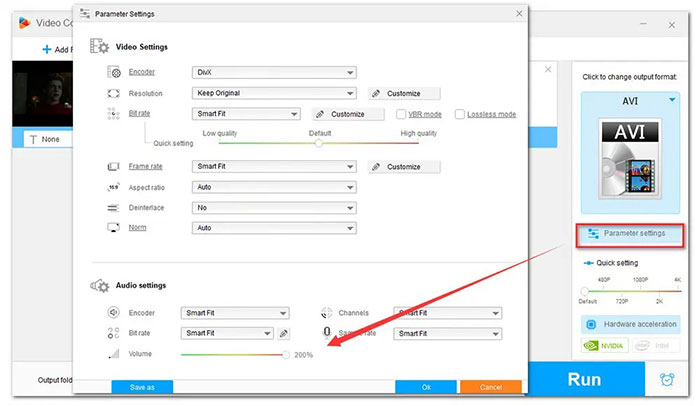Click the Volume slider handle at 200%
This screenshot has width=700, height=406.
point(286,354)
